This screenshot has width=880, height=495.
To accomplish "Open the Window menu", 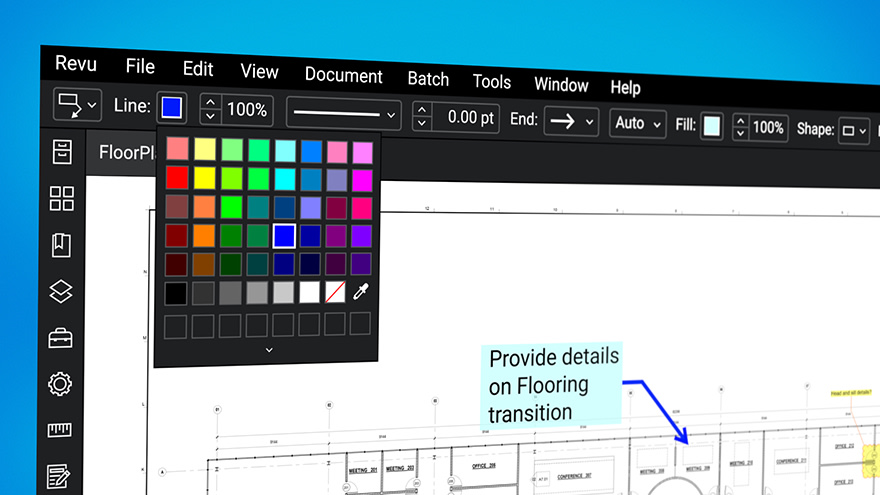I will click(561, 85).
